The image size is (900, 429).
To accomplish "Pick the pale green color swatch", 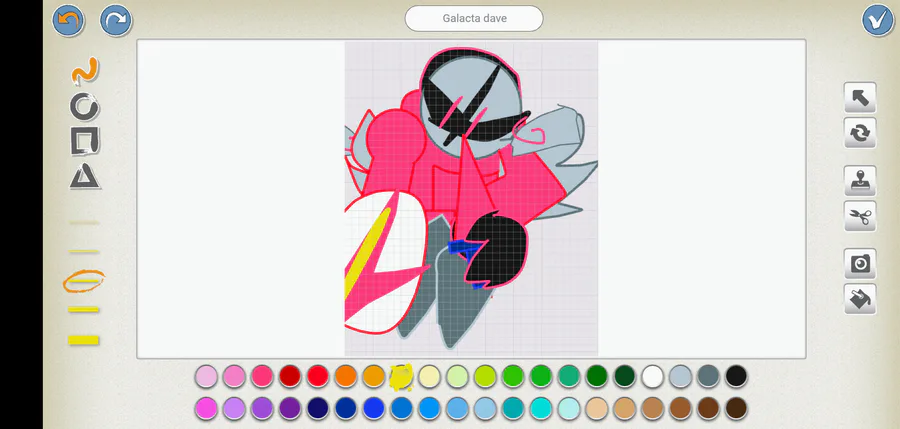I will [457, 376].
